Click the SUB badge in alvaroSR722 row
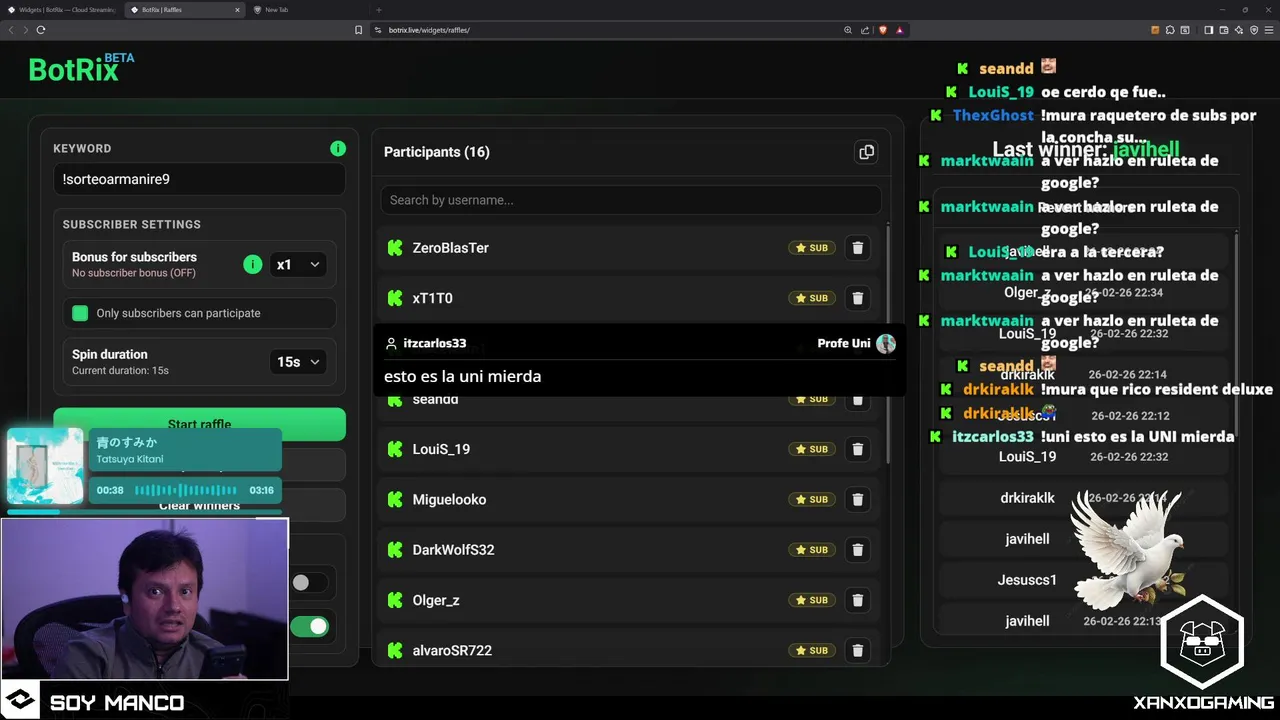 pos(811,650)
